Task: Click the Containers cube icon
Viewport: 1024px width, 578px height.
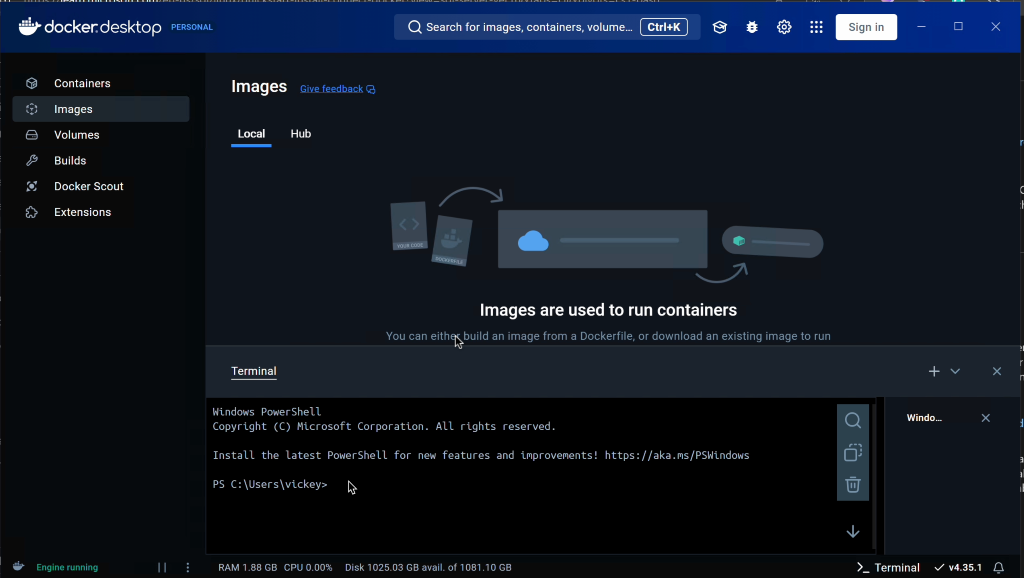Action: point(31,84)
